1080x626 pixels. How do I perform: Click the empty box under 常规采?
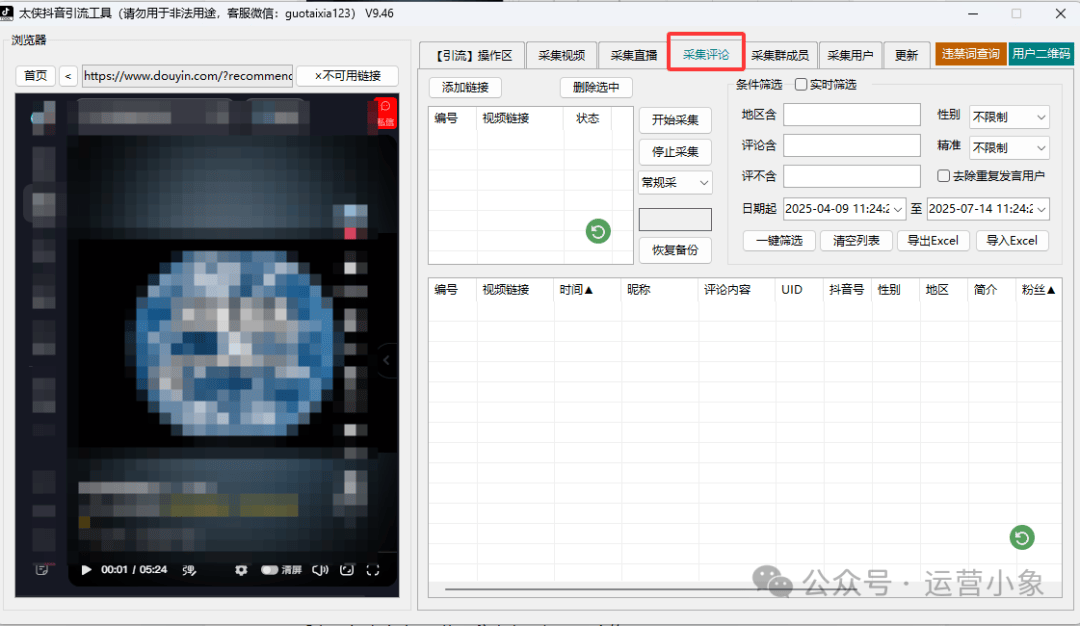pyautogui.click(x=675, y=219)
